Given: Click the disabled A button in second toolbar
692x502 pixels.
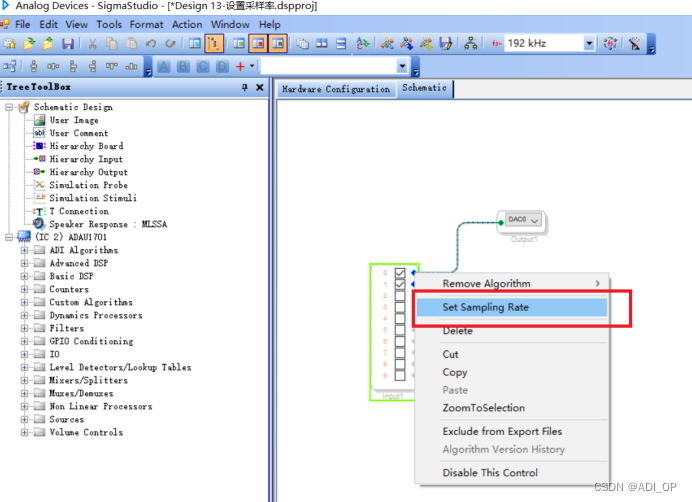Looking at the screenshot, I should pos(164,67).
